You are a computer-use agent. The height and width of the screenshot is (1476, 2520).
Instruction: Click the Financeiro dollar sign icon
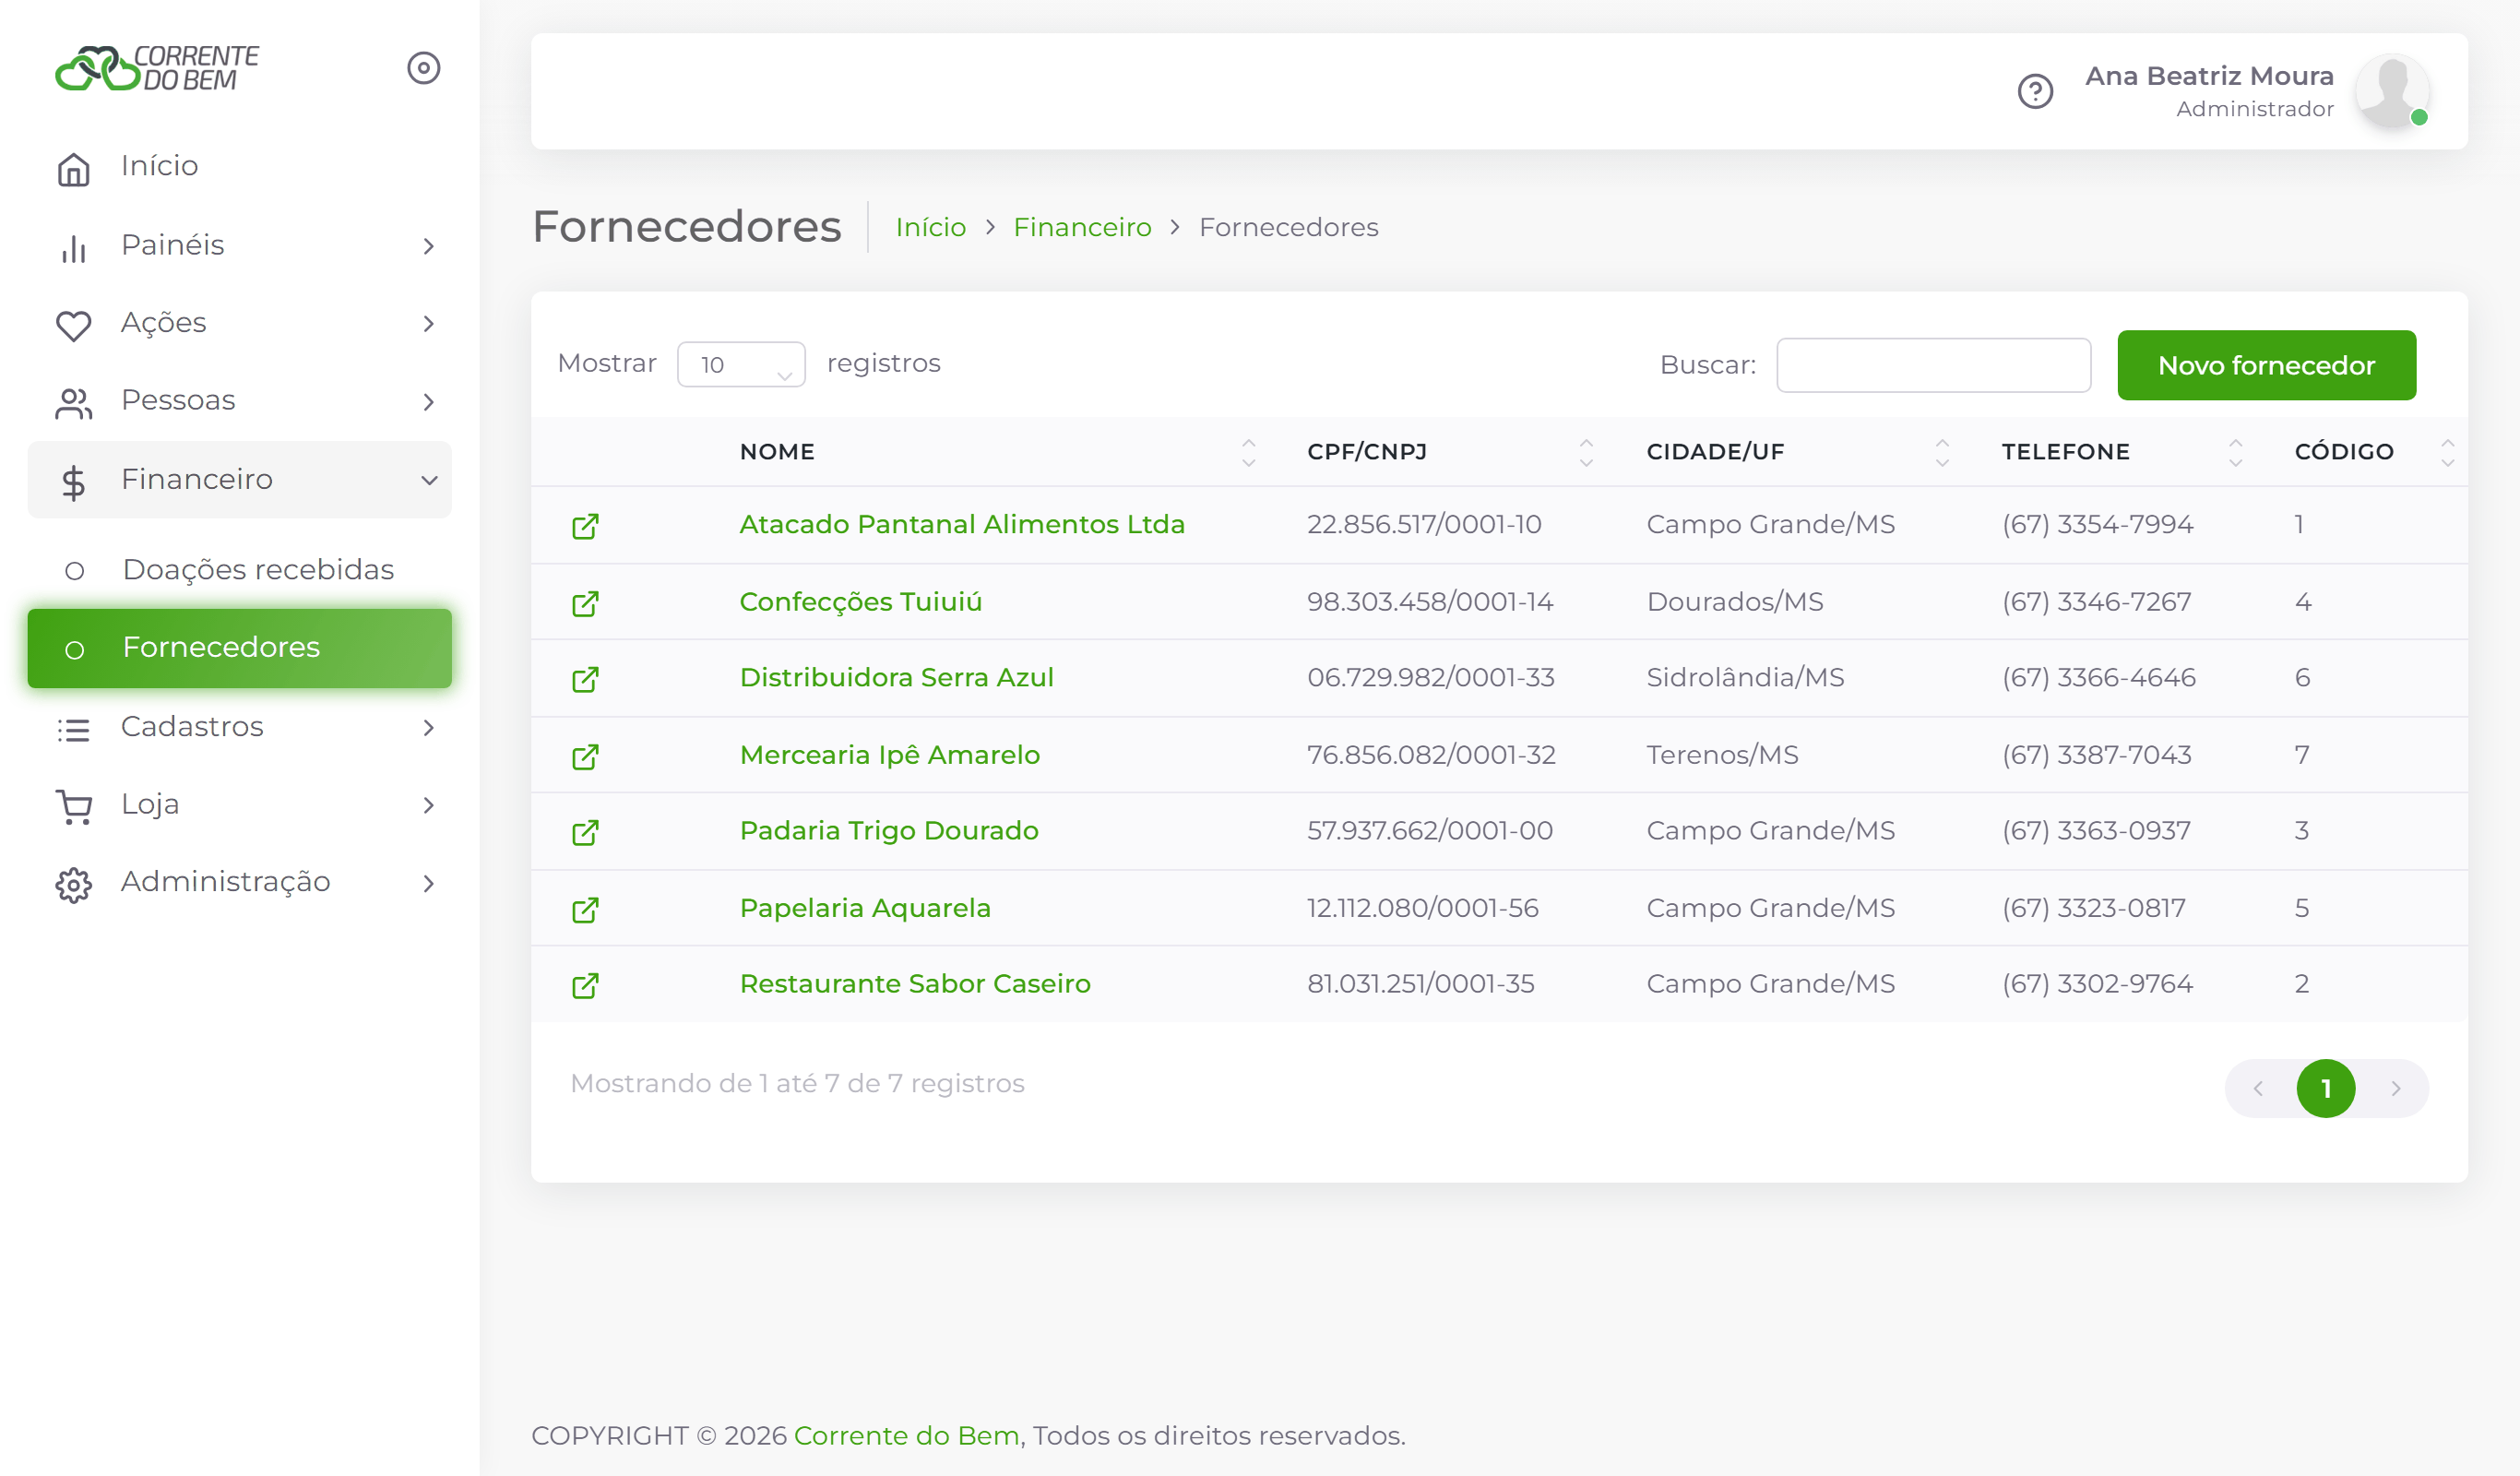pos(74,482)
